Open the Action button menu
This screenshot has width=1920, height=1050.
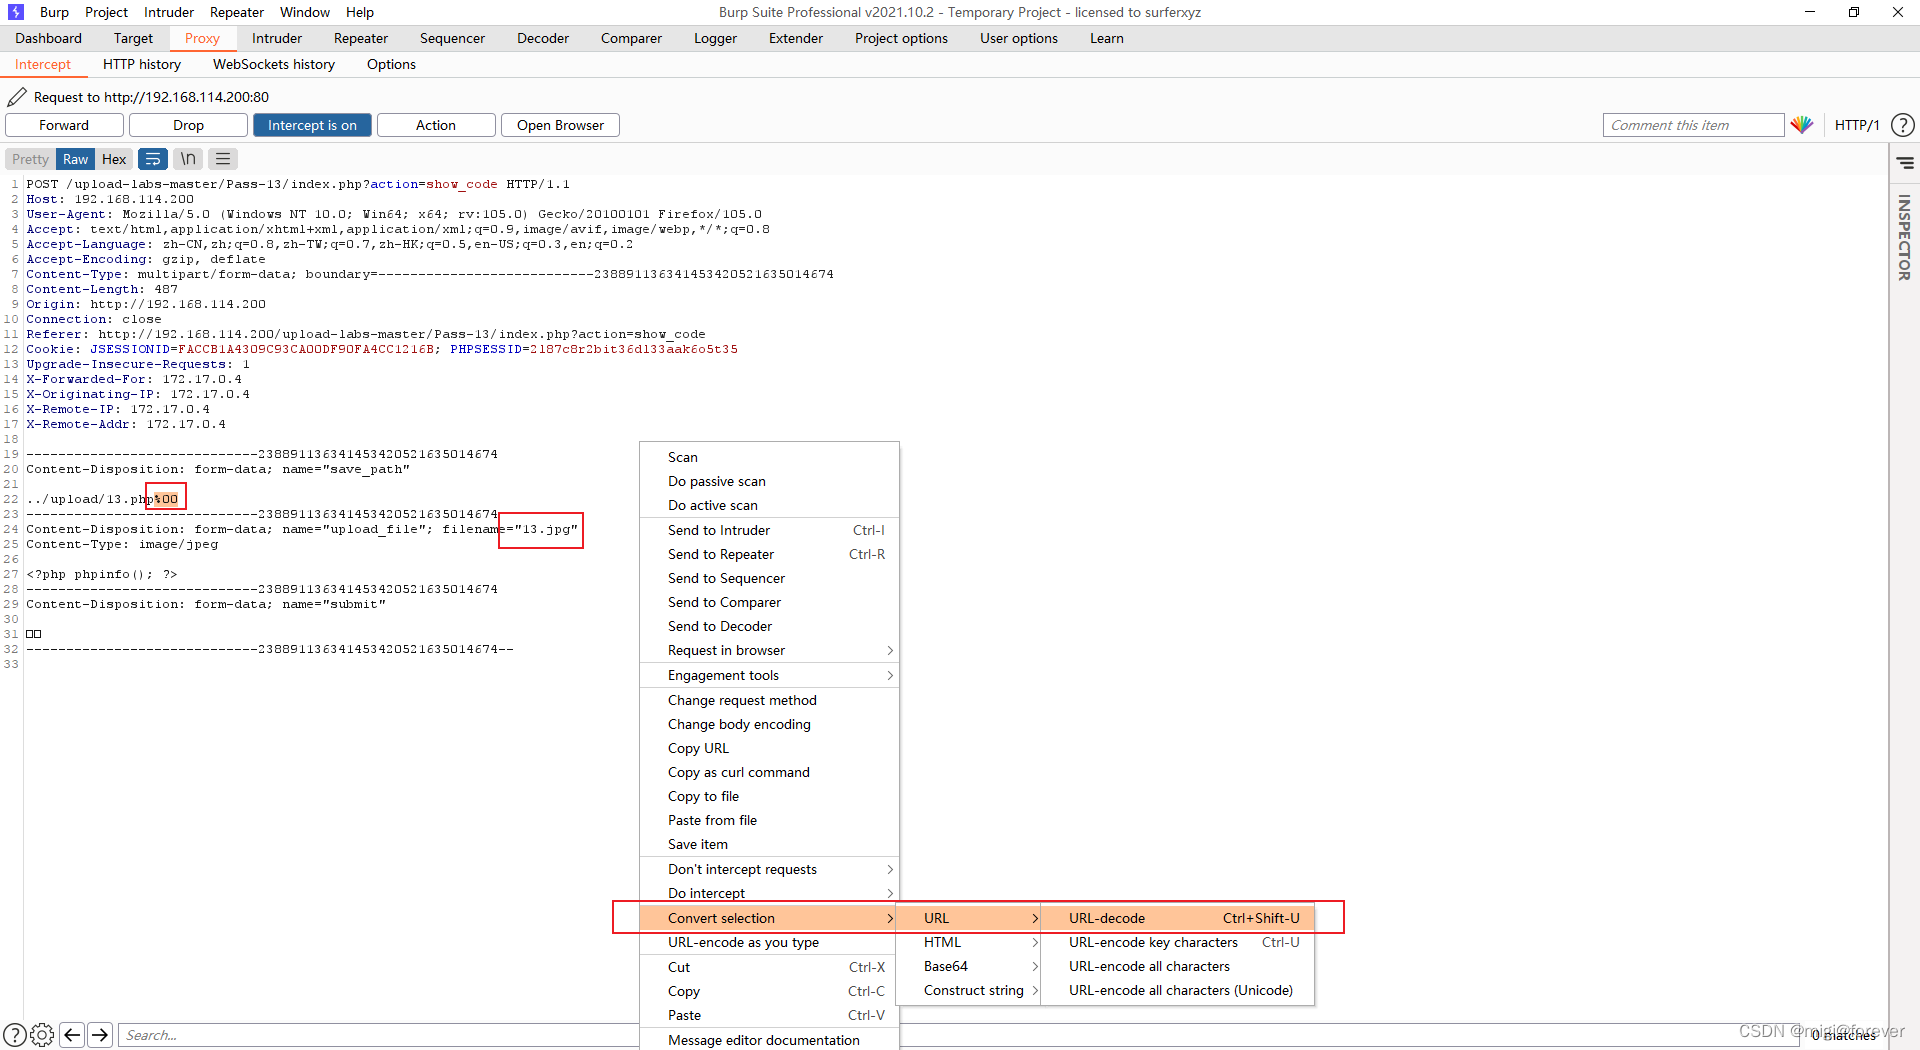coord(436,125)
